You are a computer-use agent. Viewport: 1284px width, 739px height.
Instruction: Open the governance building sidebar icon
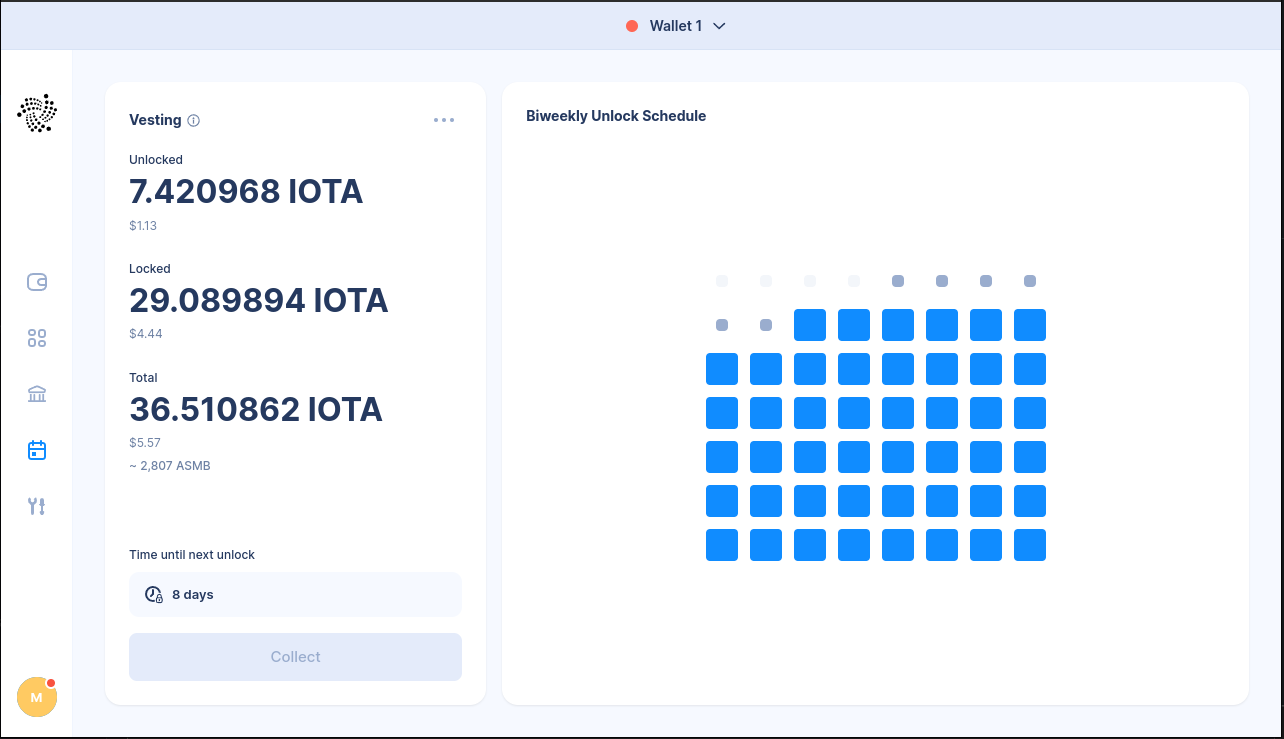click(x=37, y=394)
